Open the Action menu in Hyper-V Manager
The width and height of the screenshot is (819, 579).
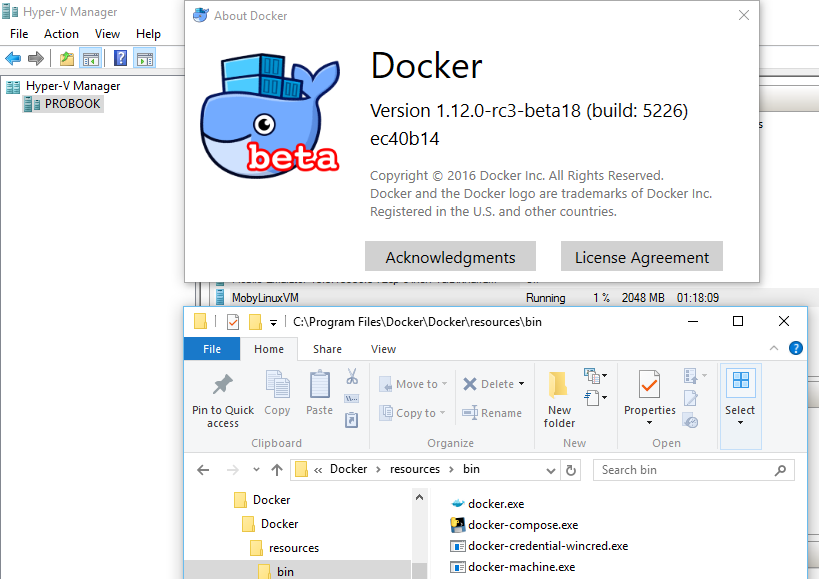click(x=61, y=34)
